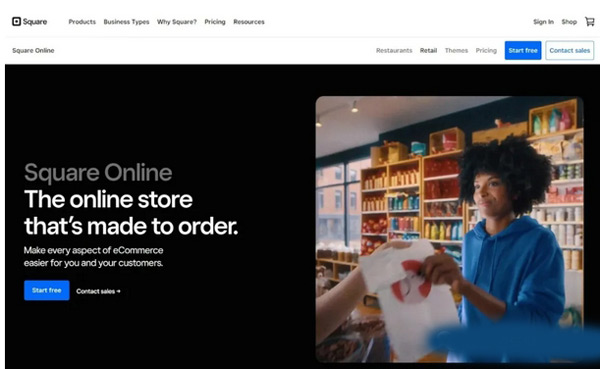Select the Restaurants tab
The height and width of the screenshot is (369, 600).
point(394,51)
